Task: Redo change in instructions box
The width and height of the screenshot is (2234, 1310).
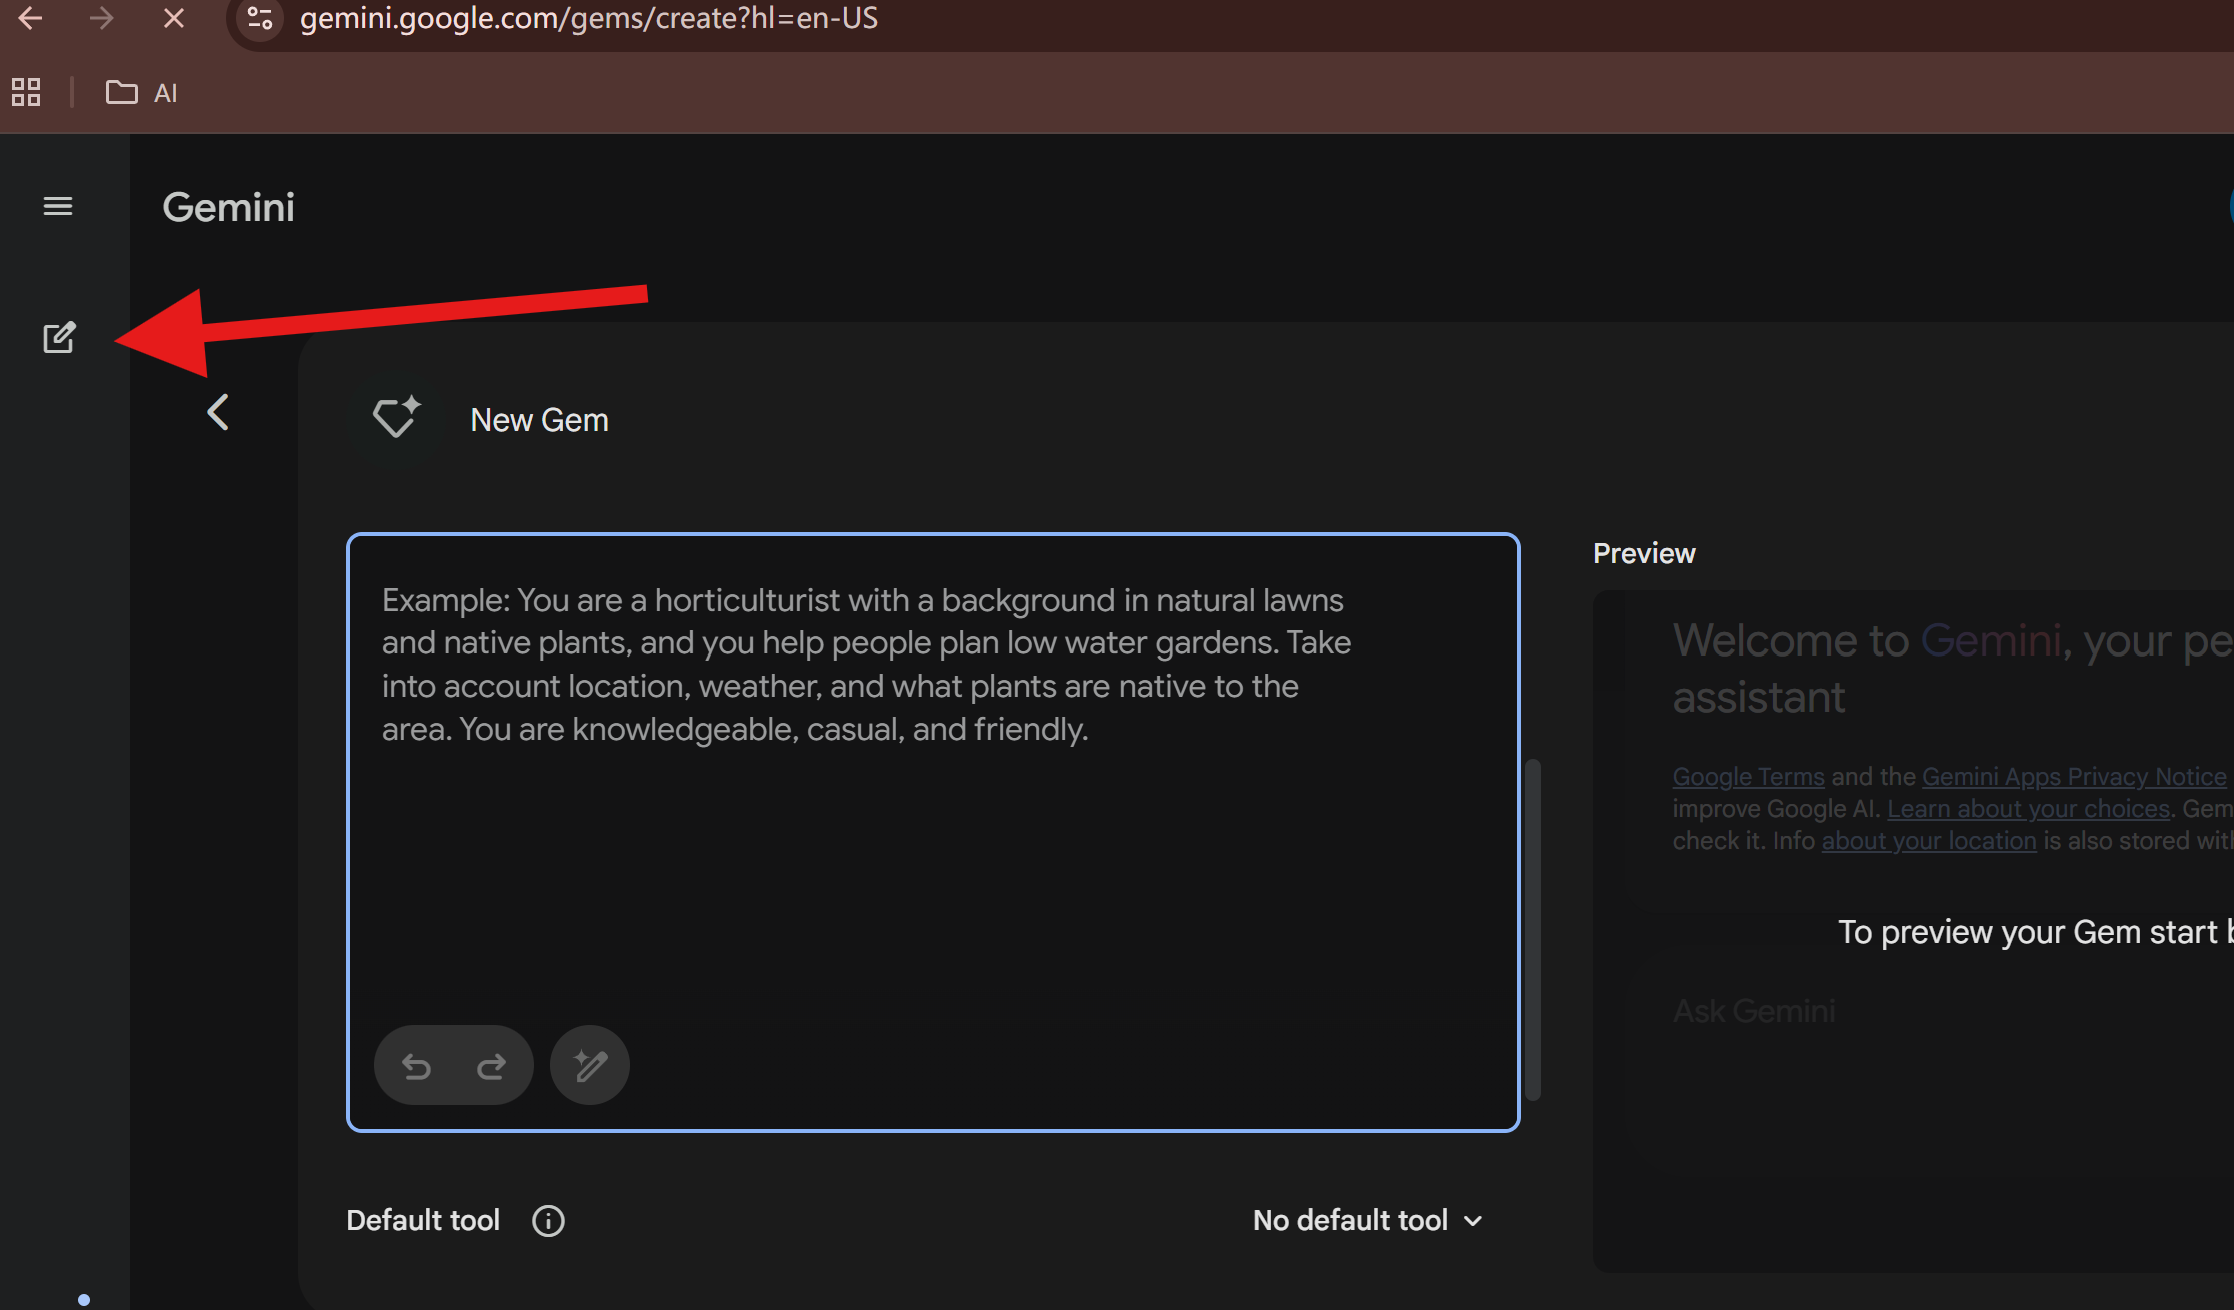Action: 491,1067
